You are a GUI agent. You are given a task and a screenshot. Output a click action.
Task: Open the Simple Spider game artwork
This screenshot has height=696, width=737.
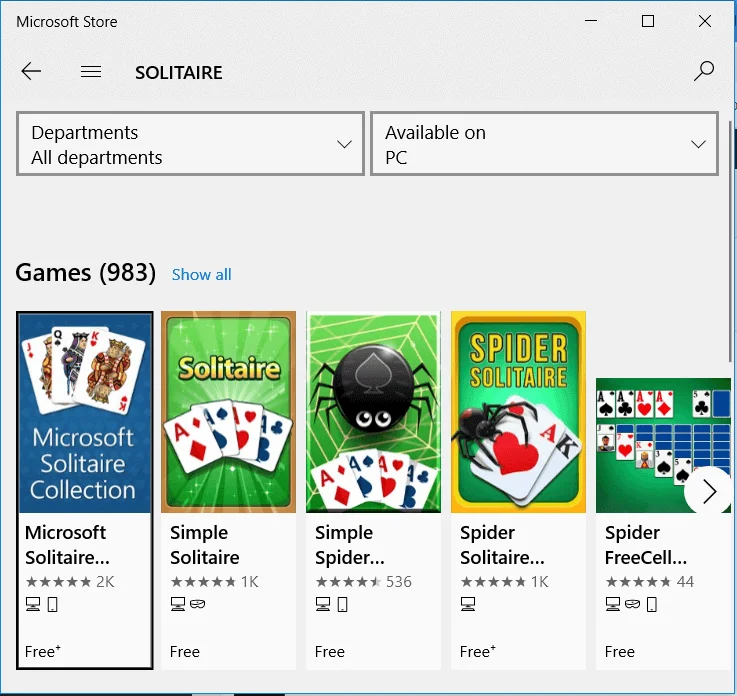pos(373,412)
